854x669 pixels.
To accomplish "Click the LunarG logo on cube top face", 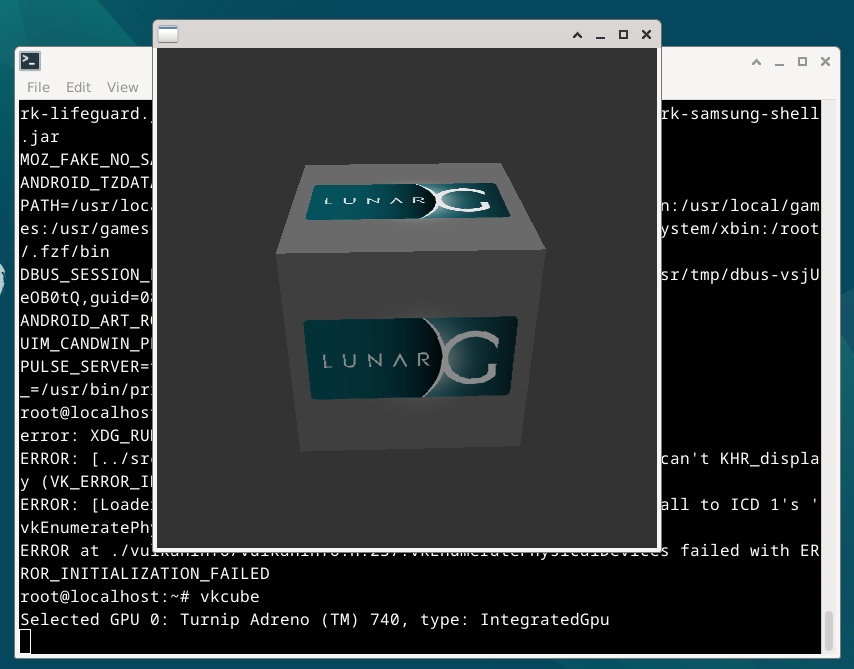I will pos(408,201).
